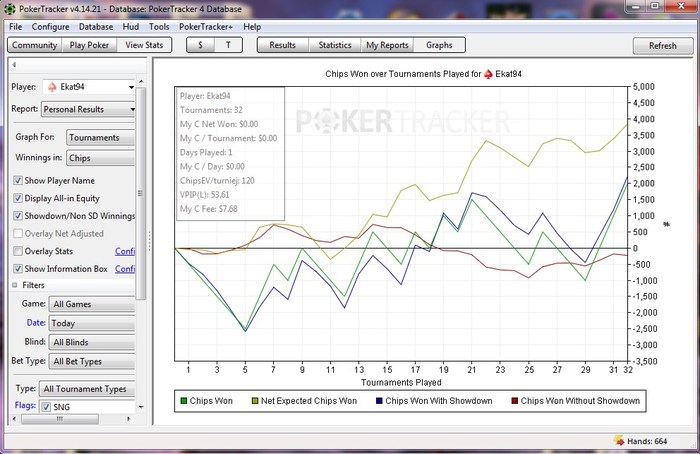Toggle Showdown/Non SD Winnings checkbox

tap(18, 216)
